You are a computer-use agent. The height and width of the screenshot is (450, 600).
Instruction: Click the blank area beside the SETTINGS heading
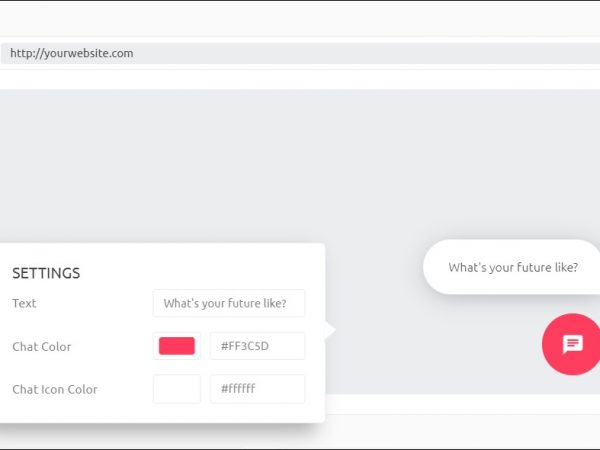200,270
